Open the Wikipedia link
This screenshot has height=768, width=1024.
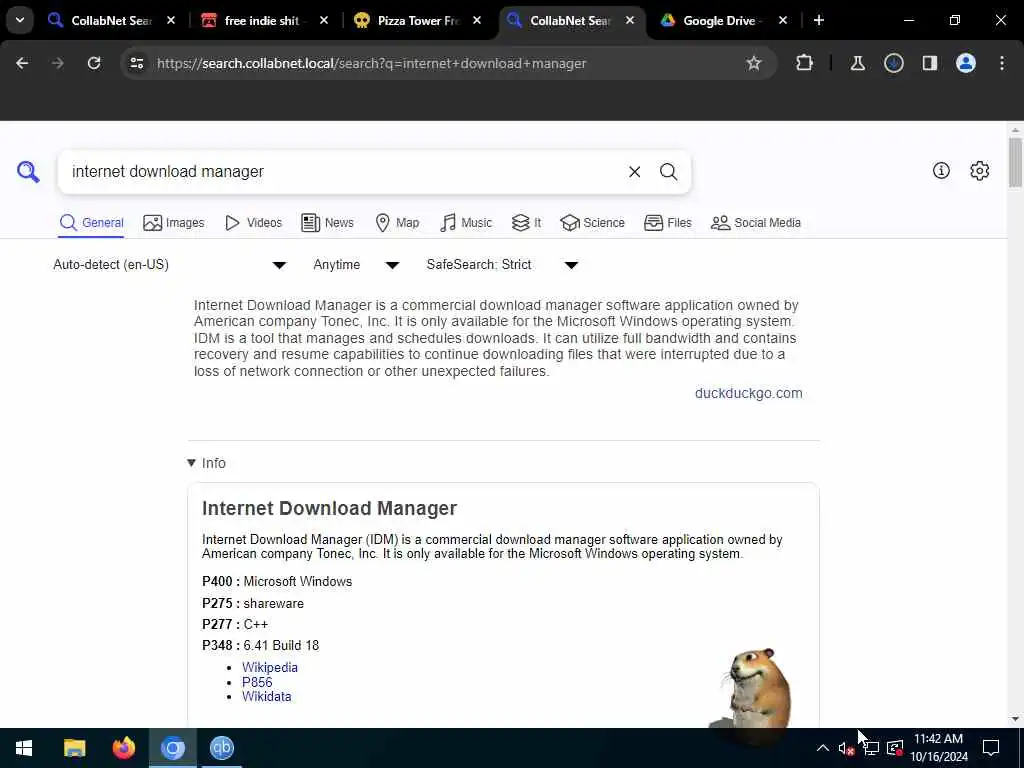(270, 667)
